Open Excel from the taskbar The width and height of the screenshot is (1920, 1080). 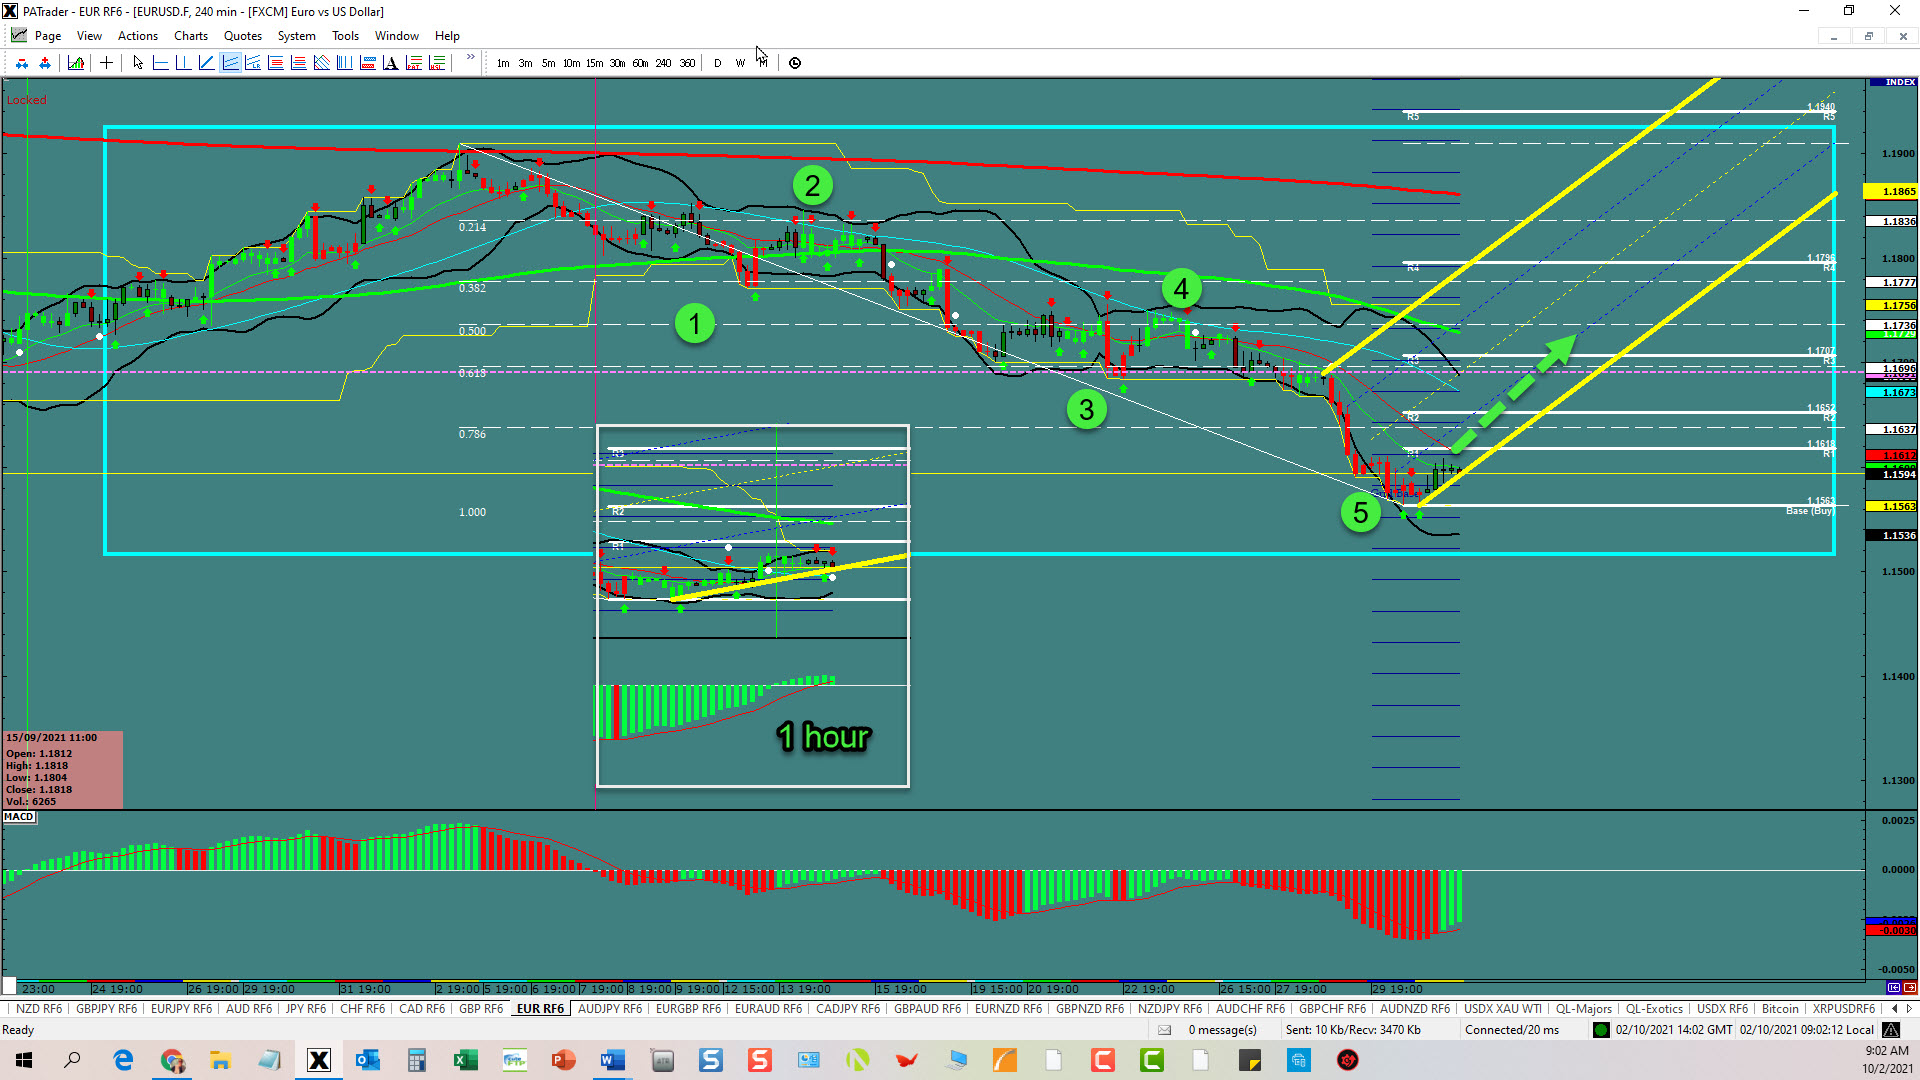coord(465,1060)
